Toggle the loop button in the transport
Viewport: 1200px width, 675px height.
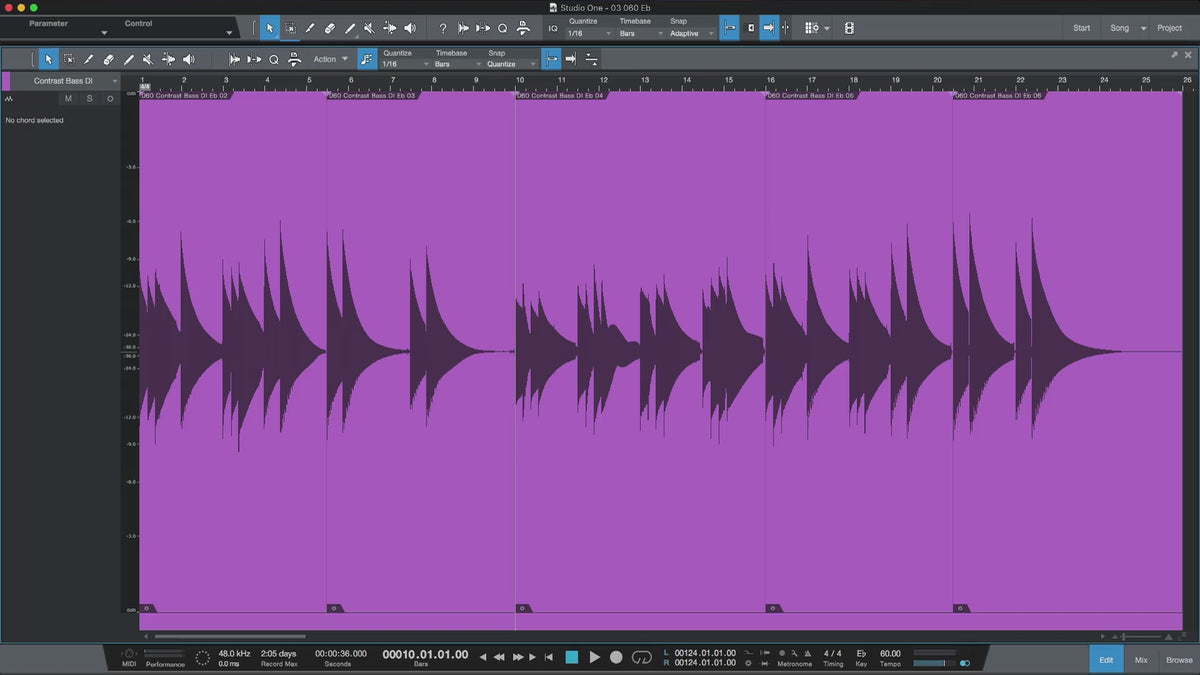(x=642, y=657)
